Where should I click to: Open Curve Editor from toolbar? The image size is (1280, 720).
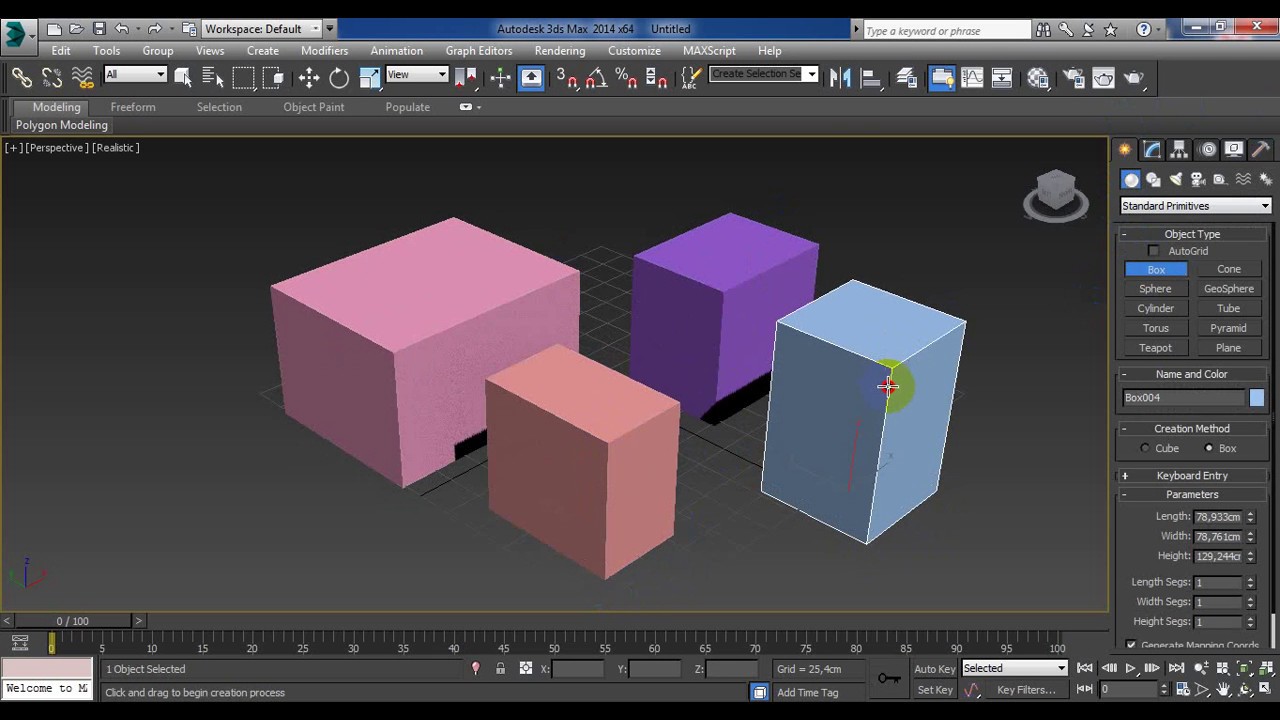click(x=972, y=77)
